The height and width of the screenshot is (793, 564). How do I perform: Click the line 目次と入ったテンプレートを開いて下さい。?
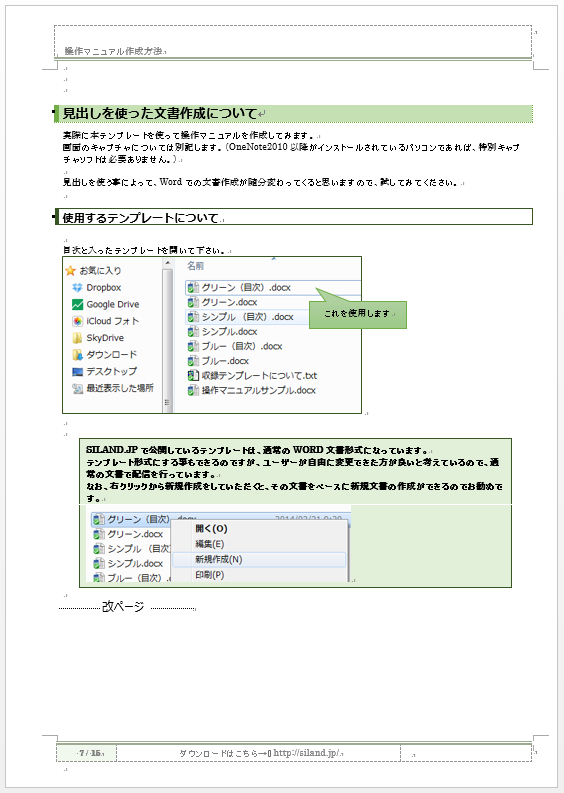tap(144, 250)
